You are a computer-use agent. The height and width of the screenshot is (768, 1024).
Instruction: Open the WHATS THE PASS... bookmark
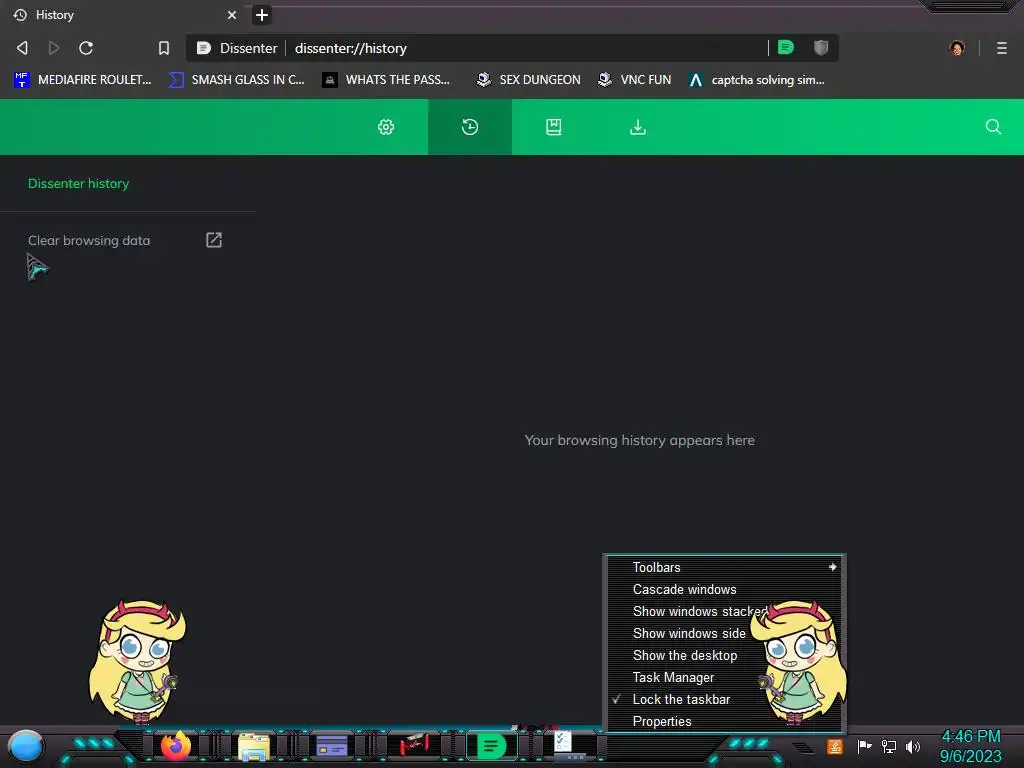tap(386, 80)
